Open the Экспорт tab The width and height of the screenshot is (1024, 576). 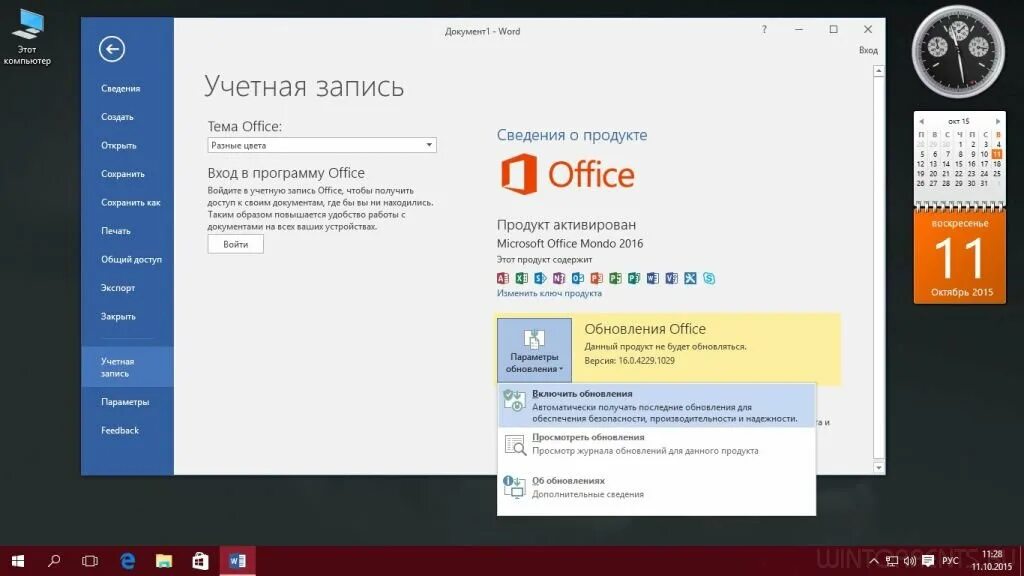coord(118,288)
